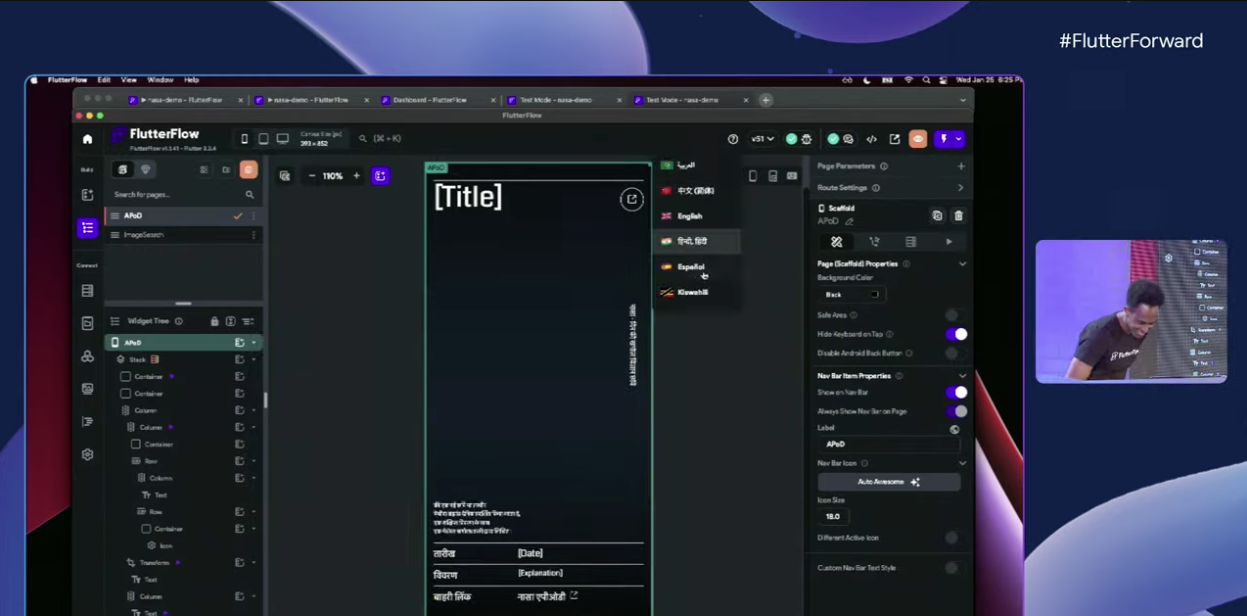Open the Help menu in menu bar
1247x616 pixels.
pyautogui.click(x=191, y=80)
